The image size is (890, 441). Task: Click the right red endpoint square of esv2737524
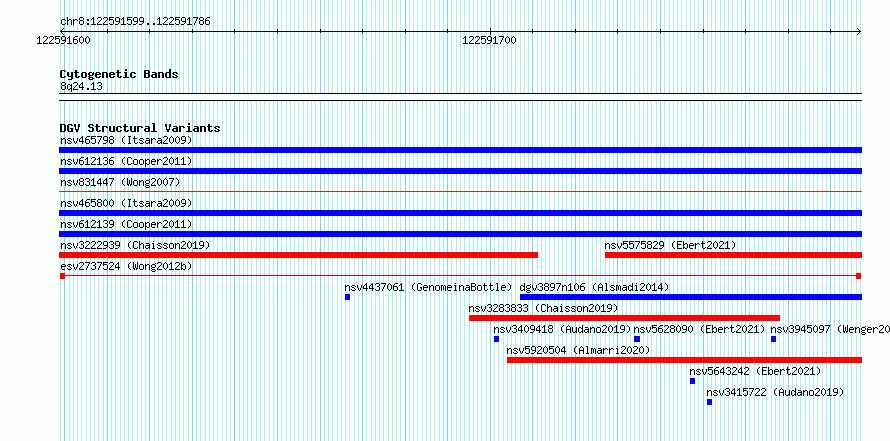click(x=859, y=276)
